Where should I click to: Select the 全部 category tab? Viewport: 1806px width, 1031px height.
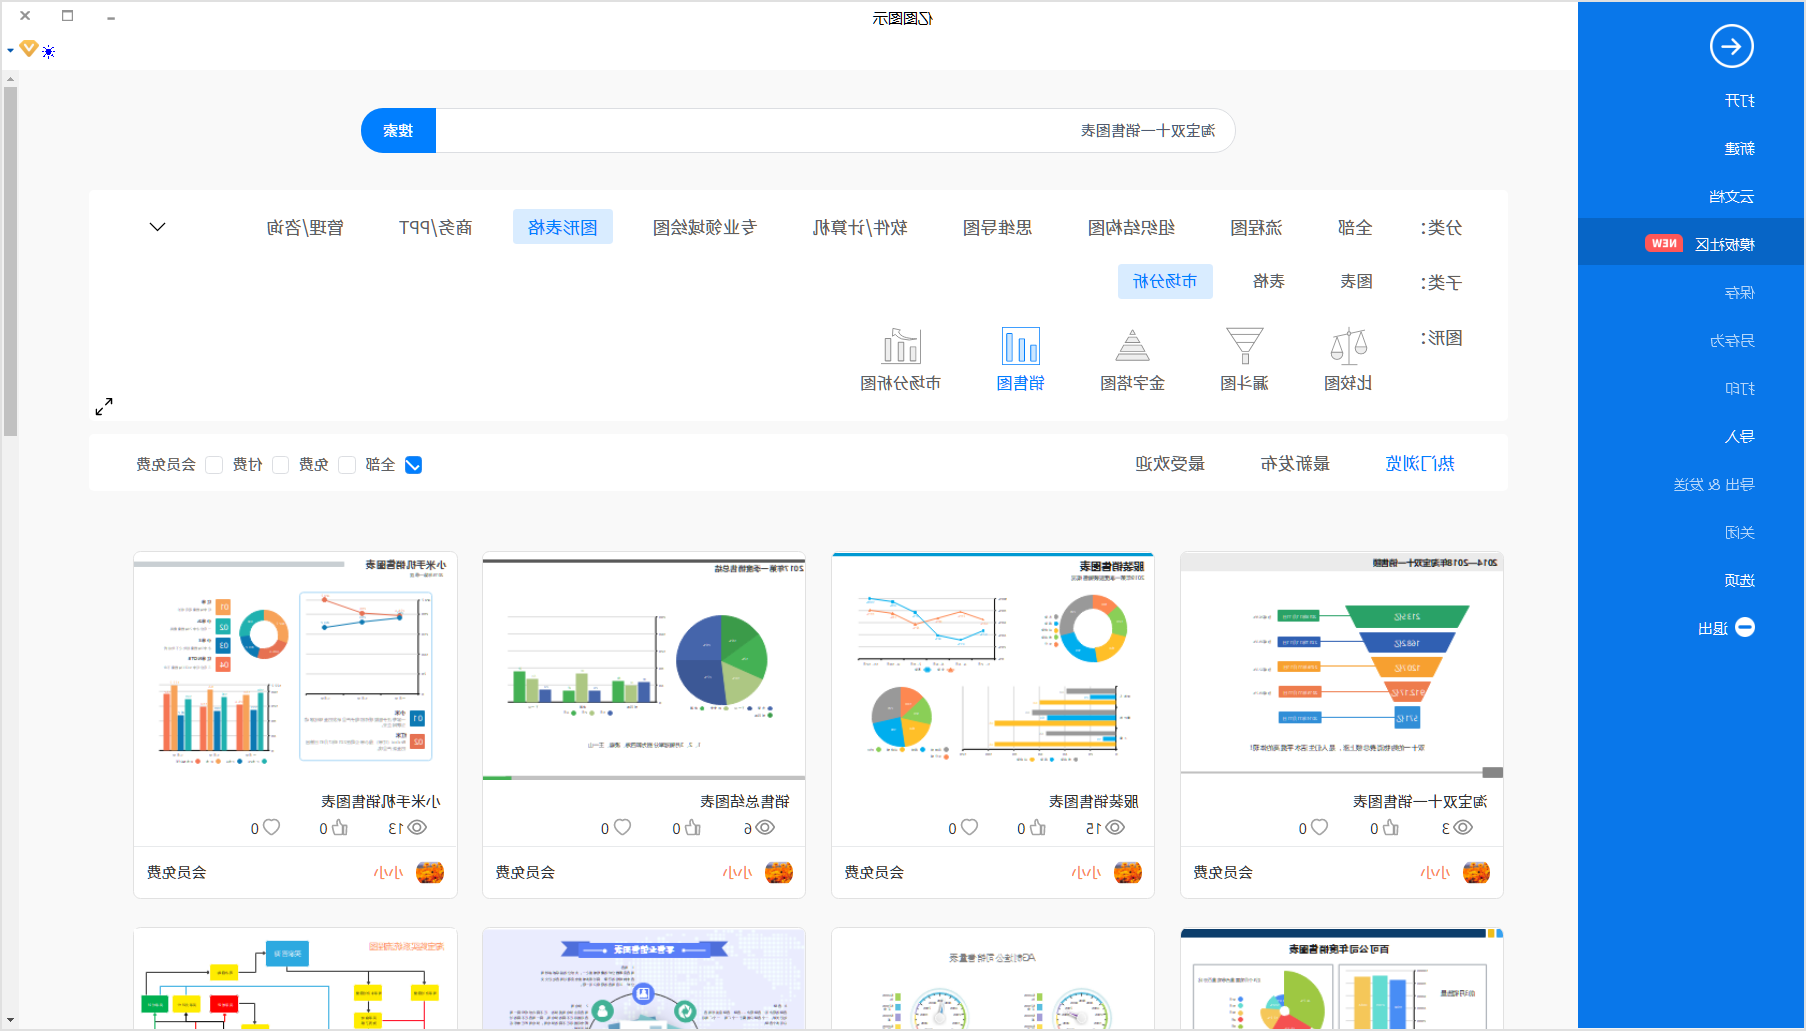pos(1355,227)
